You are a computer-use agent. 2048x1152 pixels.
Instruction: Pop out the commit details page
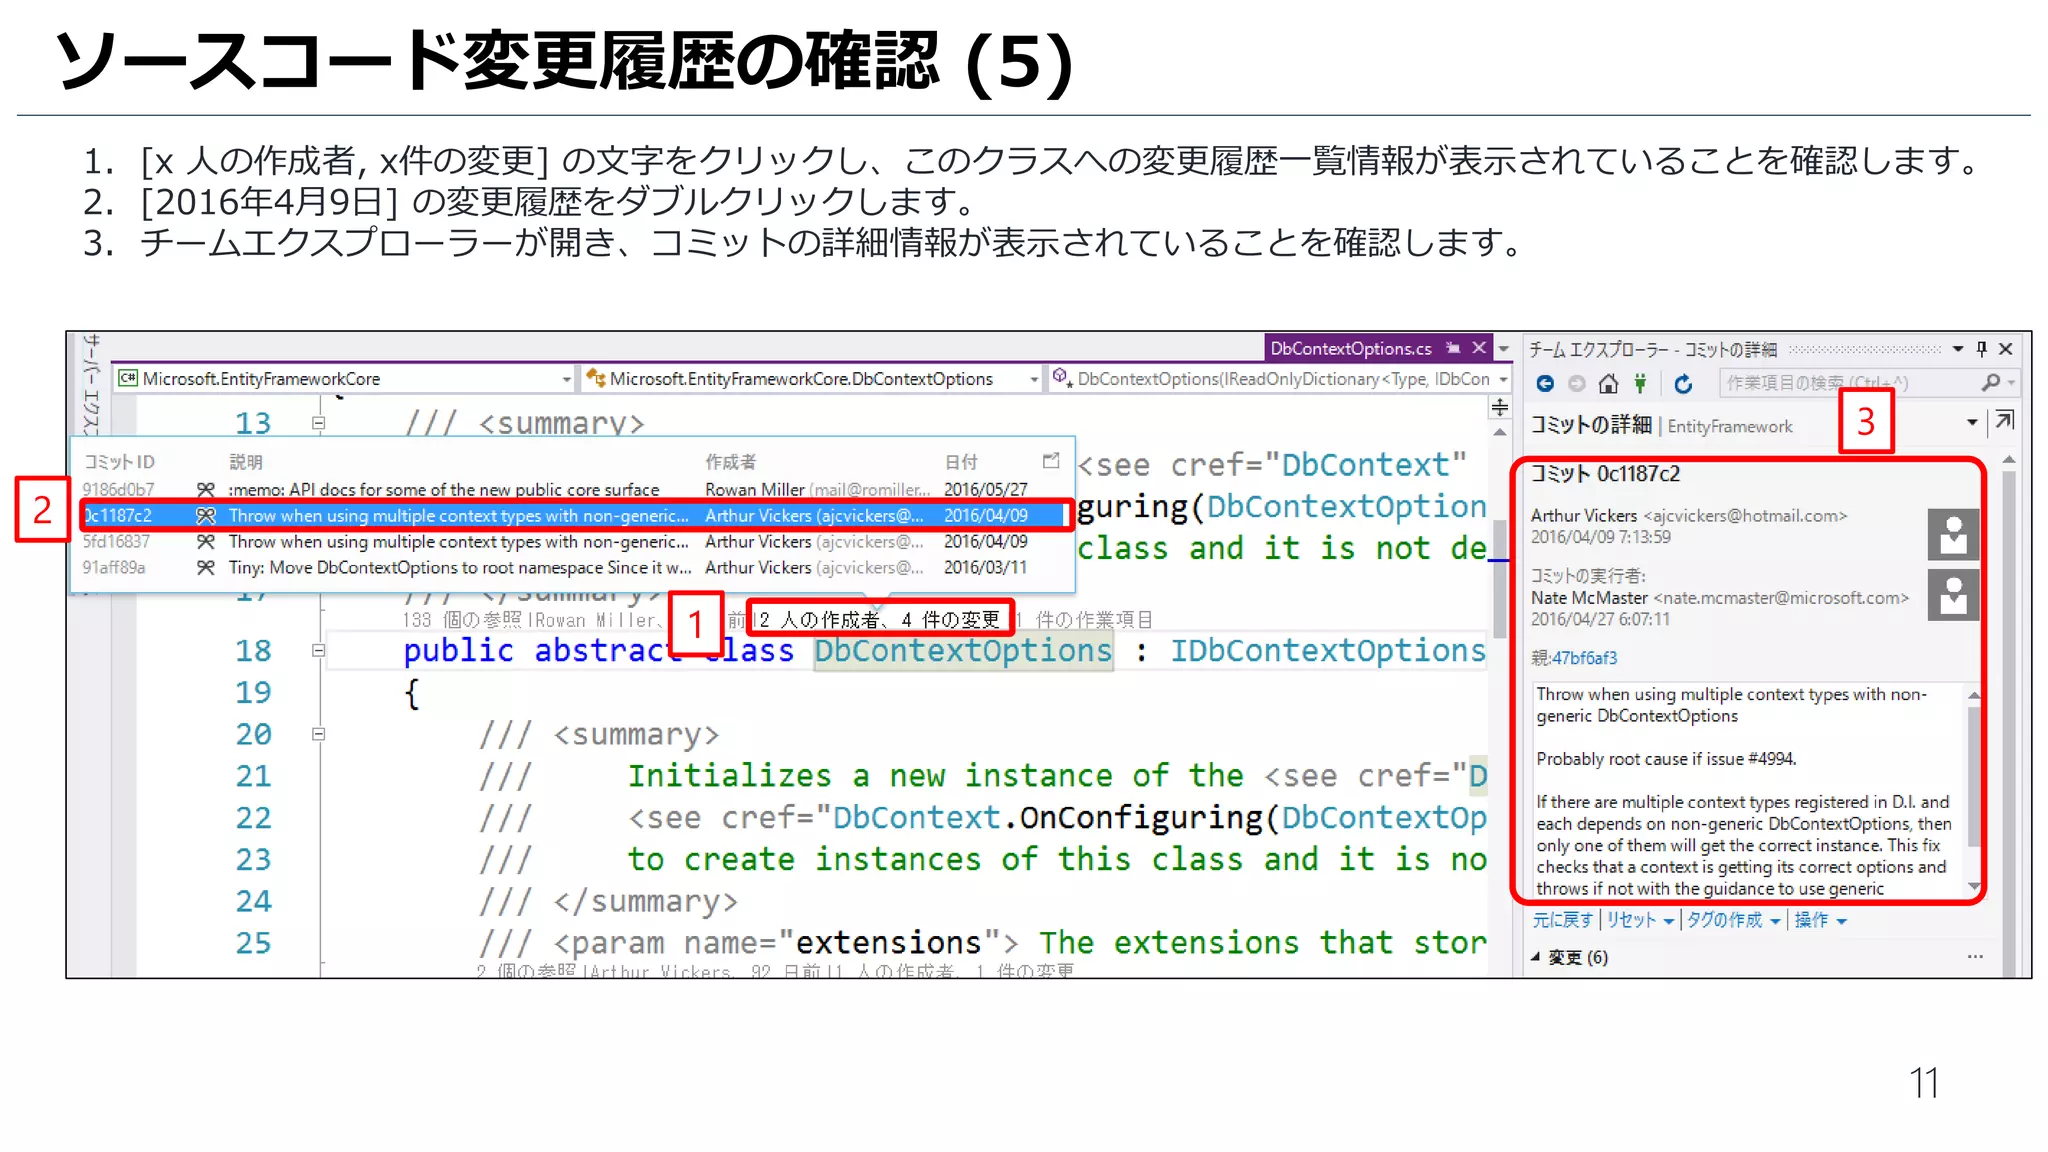point(2004,421)
